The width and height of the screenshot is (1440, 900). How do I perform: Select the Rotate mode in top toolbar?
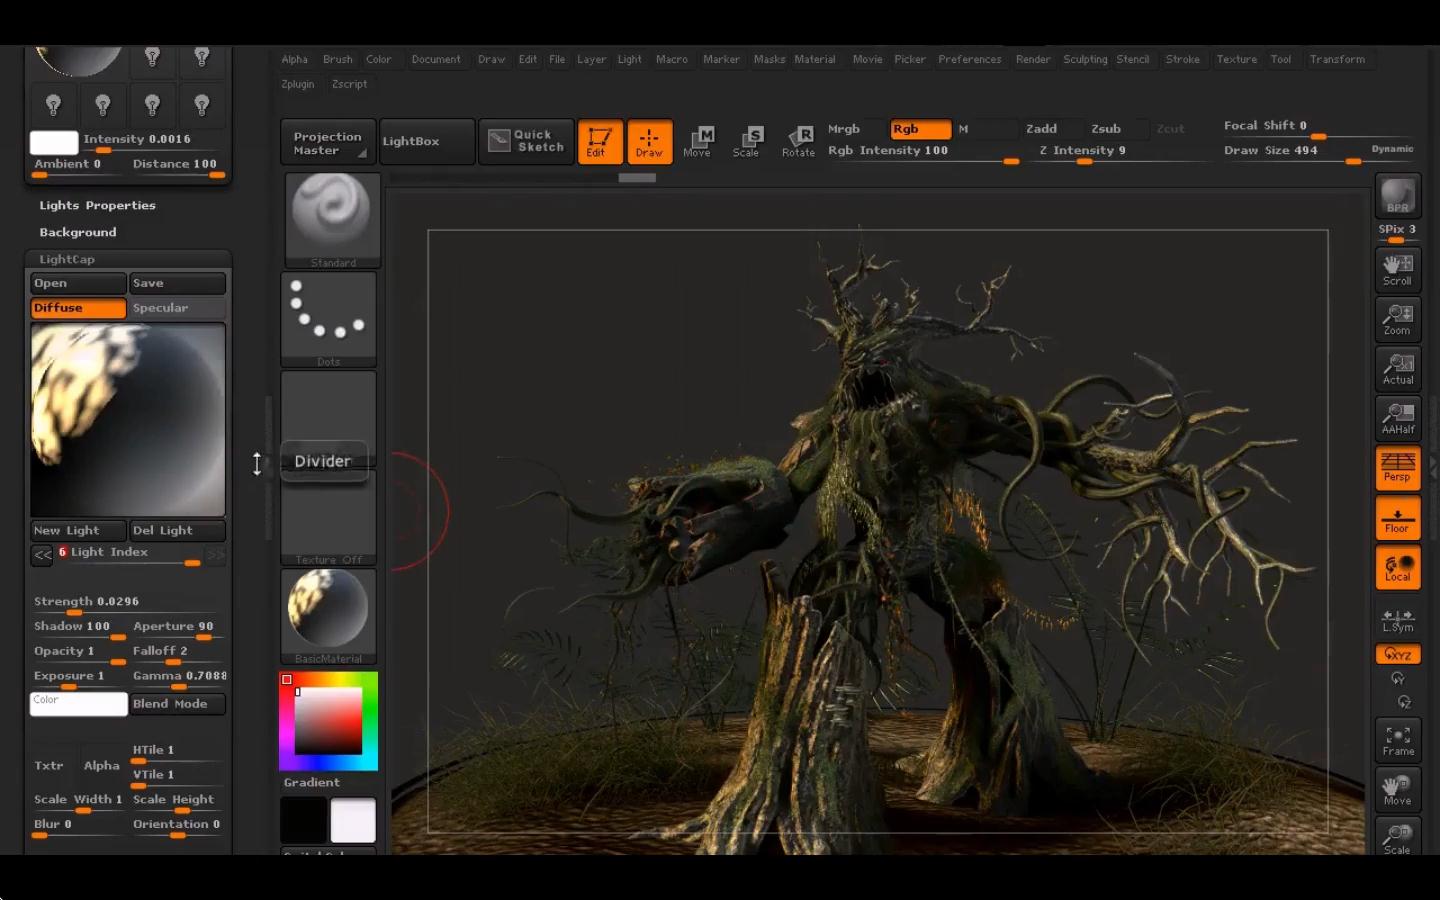(798, 141)
